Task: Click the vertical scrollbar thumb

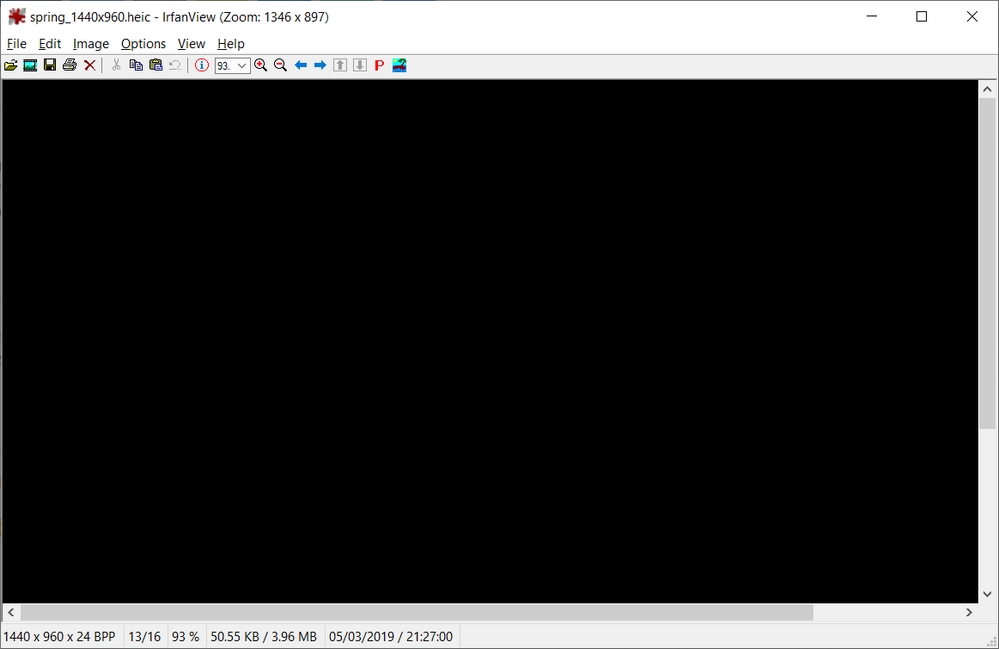Action: [x=987, y=263]
